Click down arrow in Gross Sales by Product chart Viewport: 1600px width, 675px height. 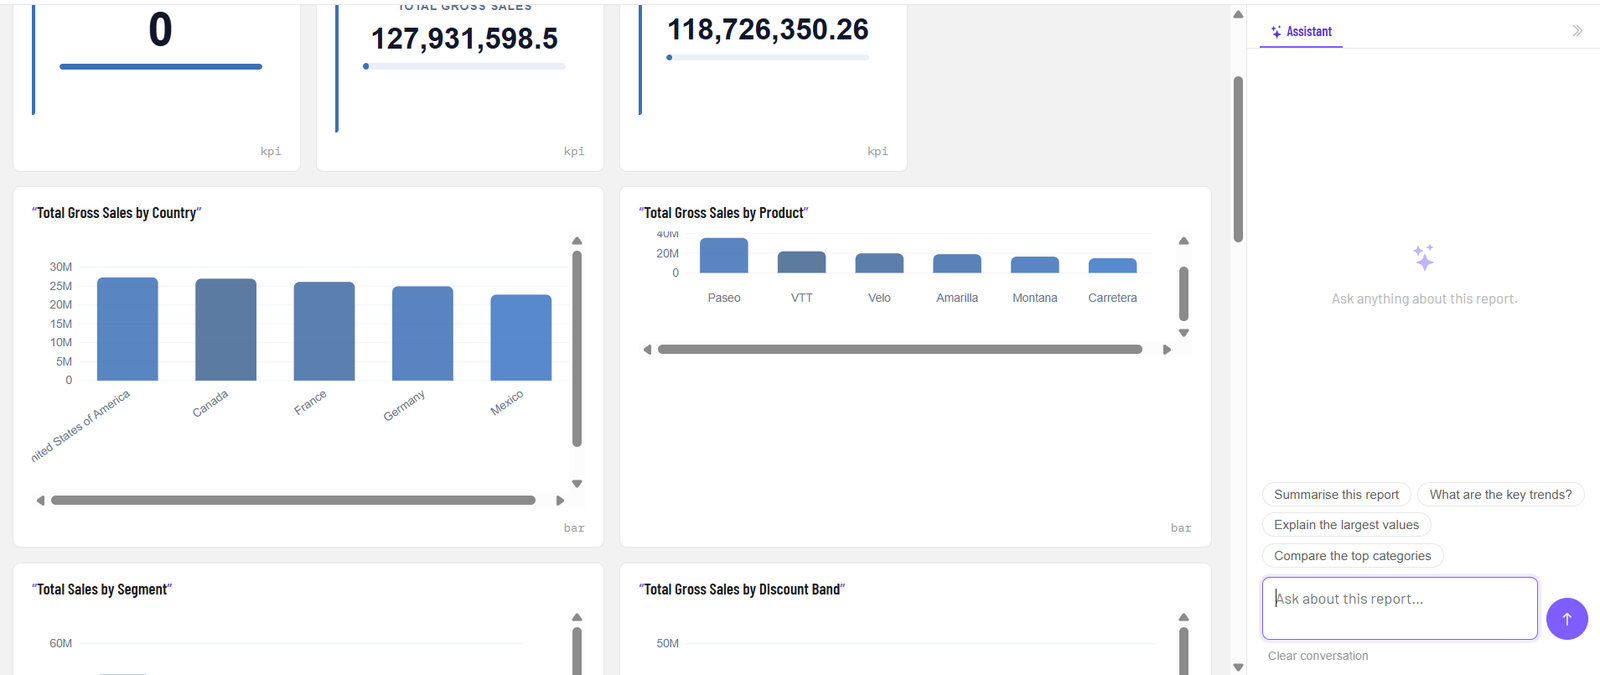pos(1184,333)
